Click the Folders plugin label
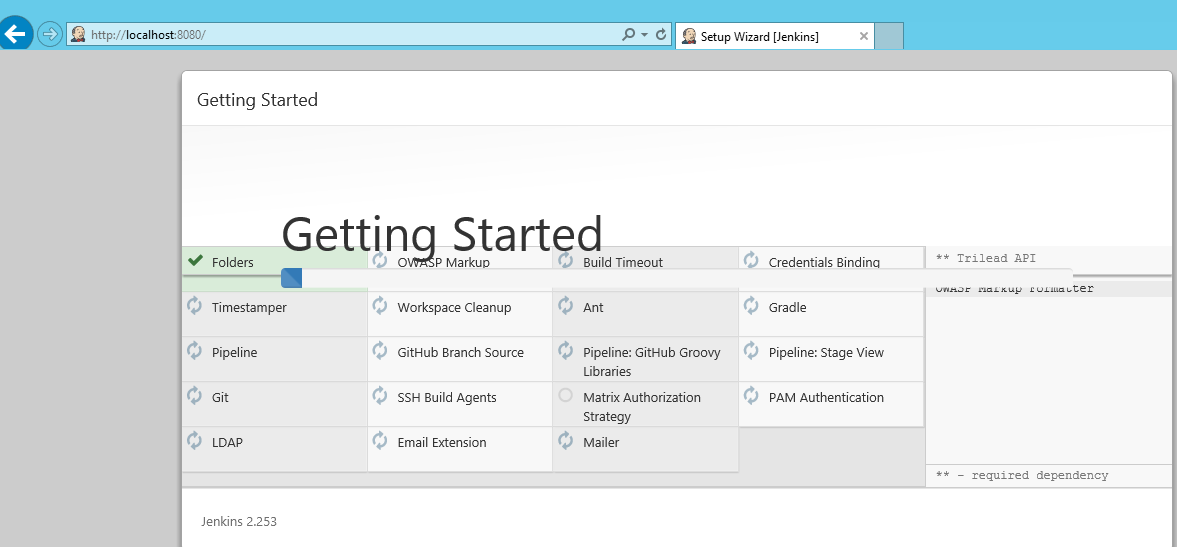 (x=233, y=263)
